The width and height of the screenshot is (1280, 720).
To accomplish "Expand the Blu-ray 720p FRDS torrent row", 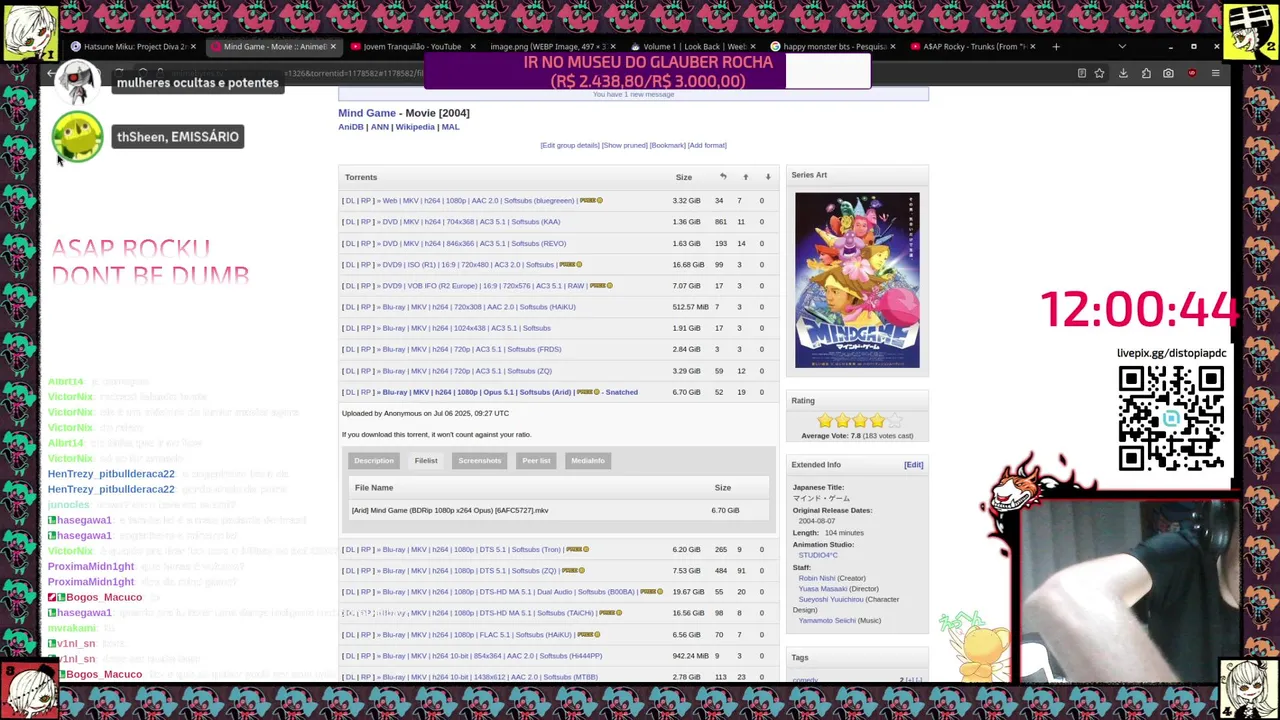I will coord(472,349).
